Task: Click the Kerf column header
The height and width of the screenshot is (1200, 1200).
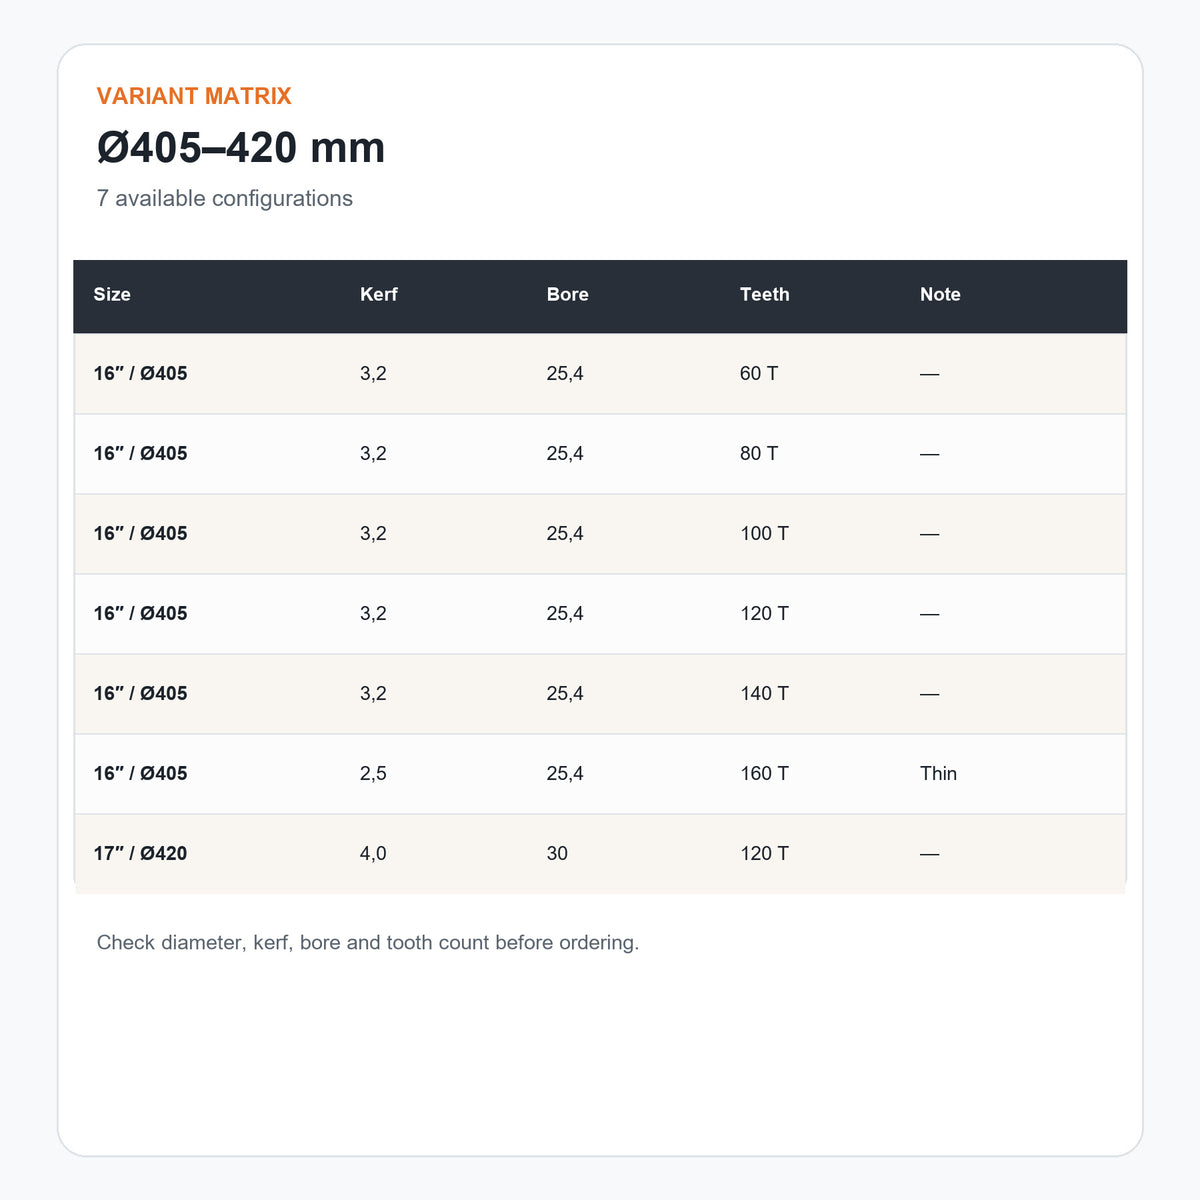Action: click(379, 294)
